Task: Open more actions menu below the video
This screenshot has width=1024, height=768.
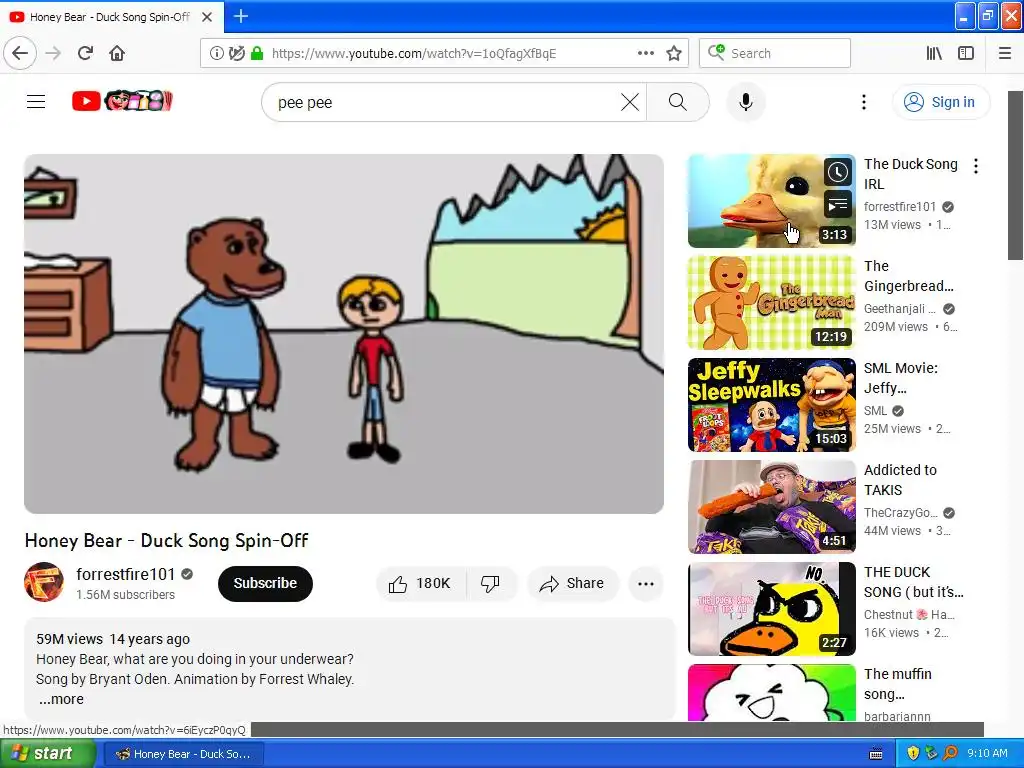Action: pos(646,584)
